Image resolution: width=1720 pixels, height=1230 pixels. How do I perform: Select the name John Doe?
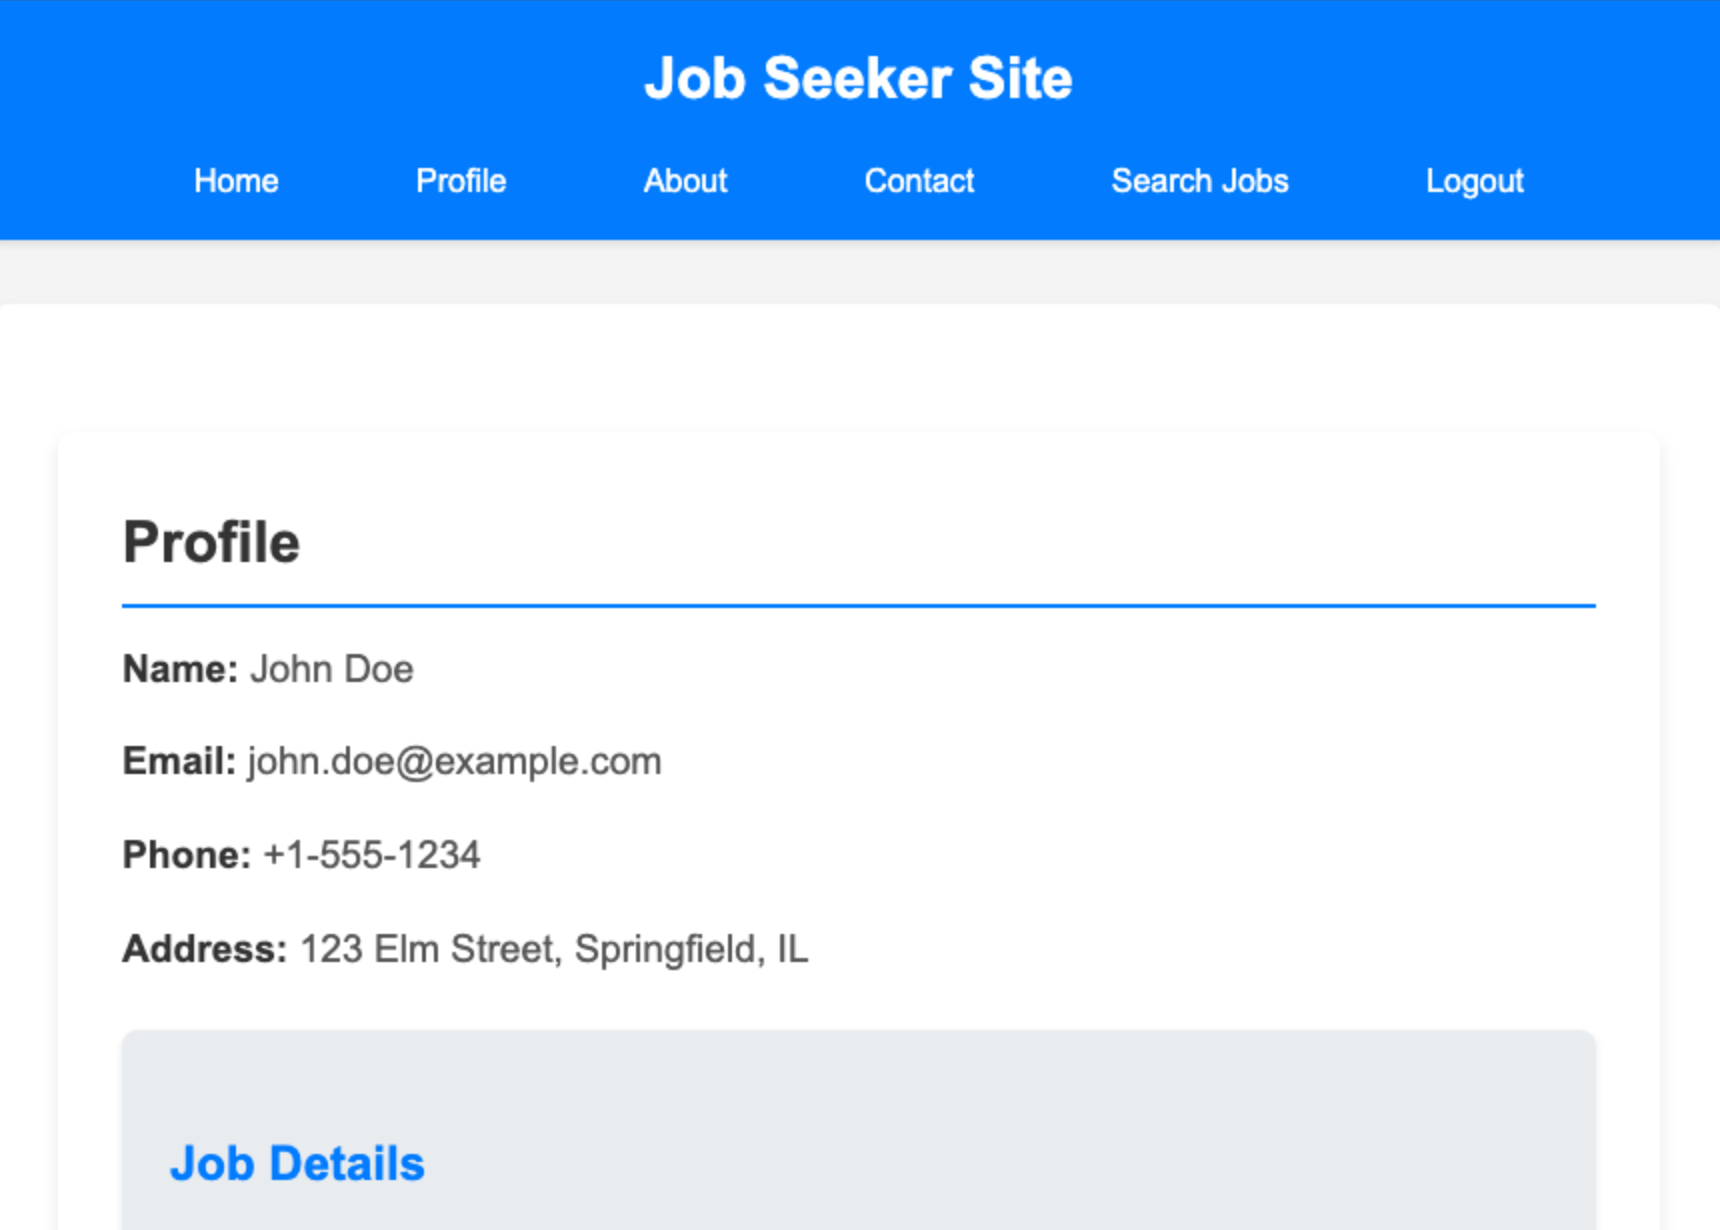332,669
